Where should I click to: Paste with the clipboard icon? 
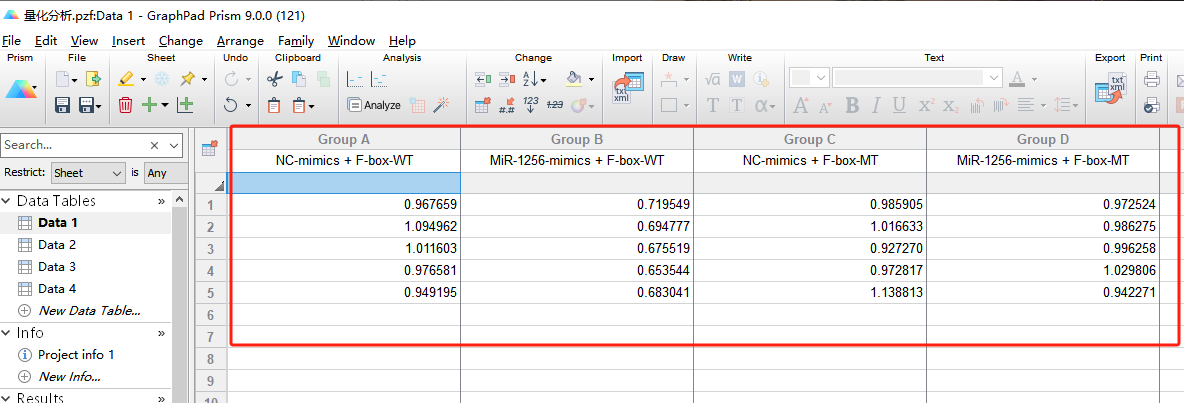(x=274, y=106)
